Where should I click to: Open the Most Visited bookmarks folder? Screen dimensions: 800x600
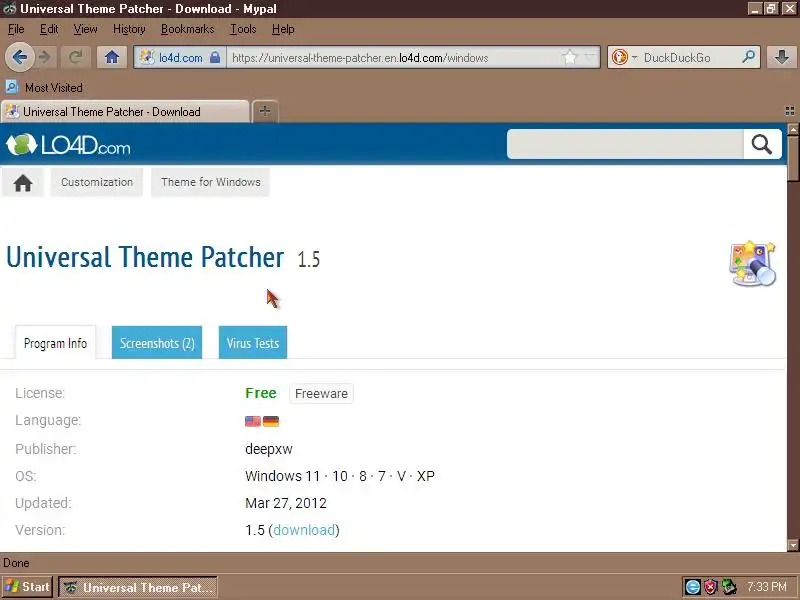click(x=44, y=88)
